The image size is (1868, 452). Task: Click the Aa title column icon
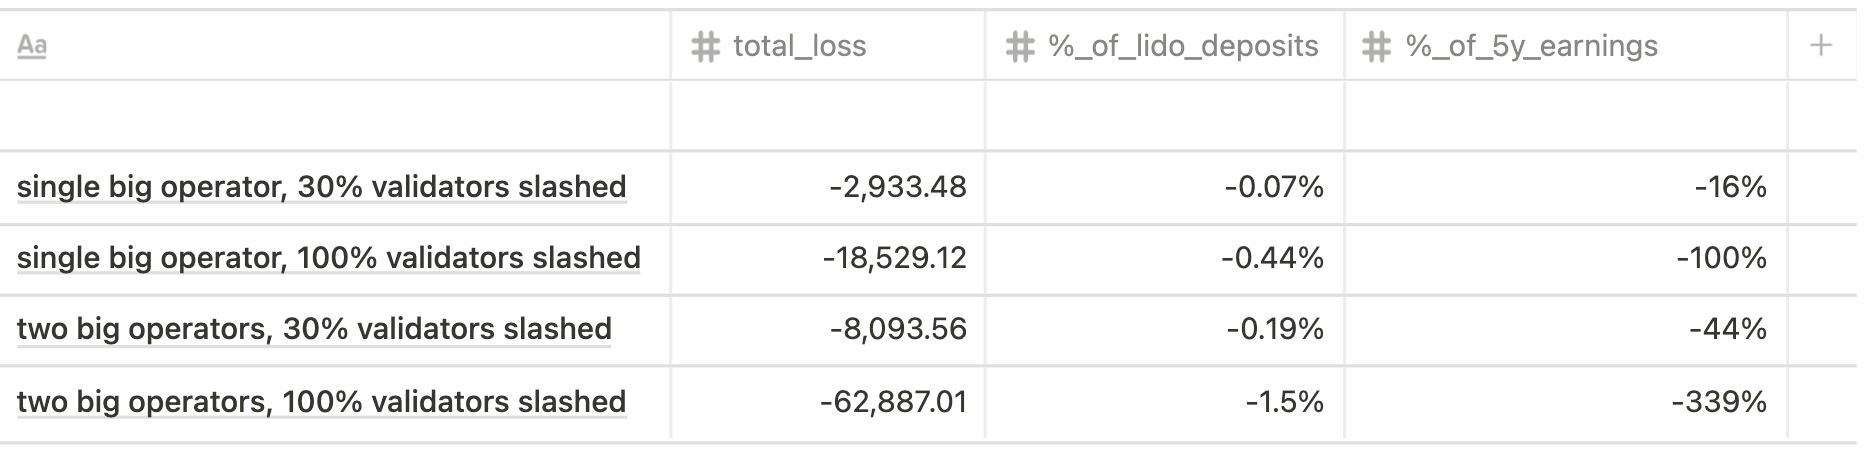(32, 47)
